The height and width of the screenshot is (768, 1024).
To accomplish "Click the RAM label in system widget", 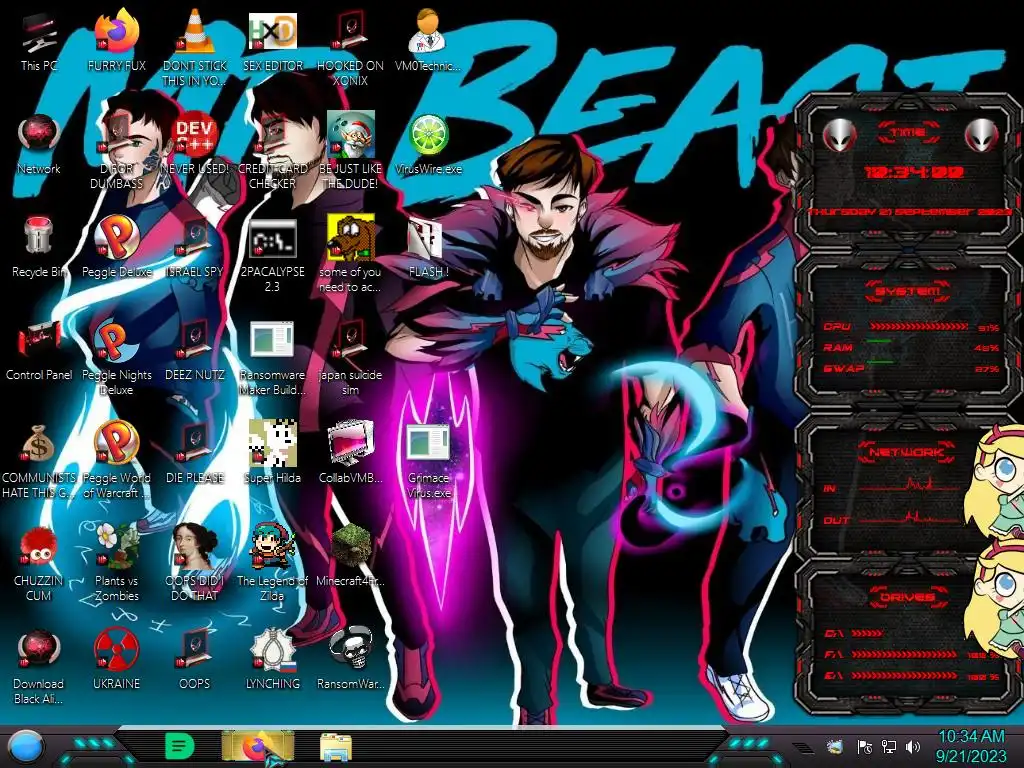I will coord(838,347).
